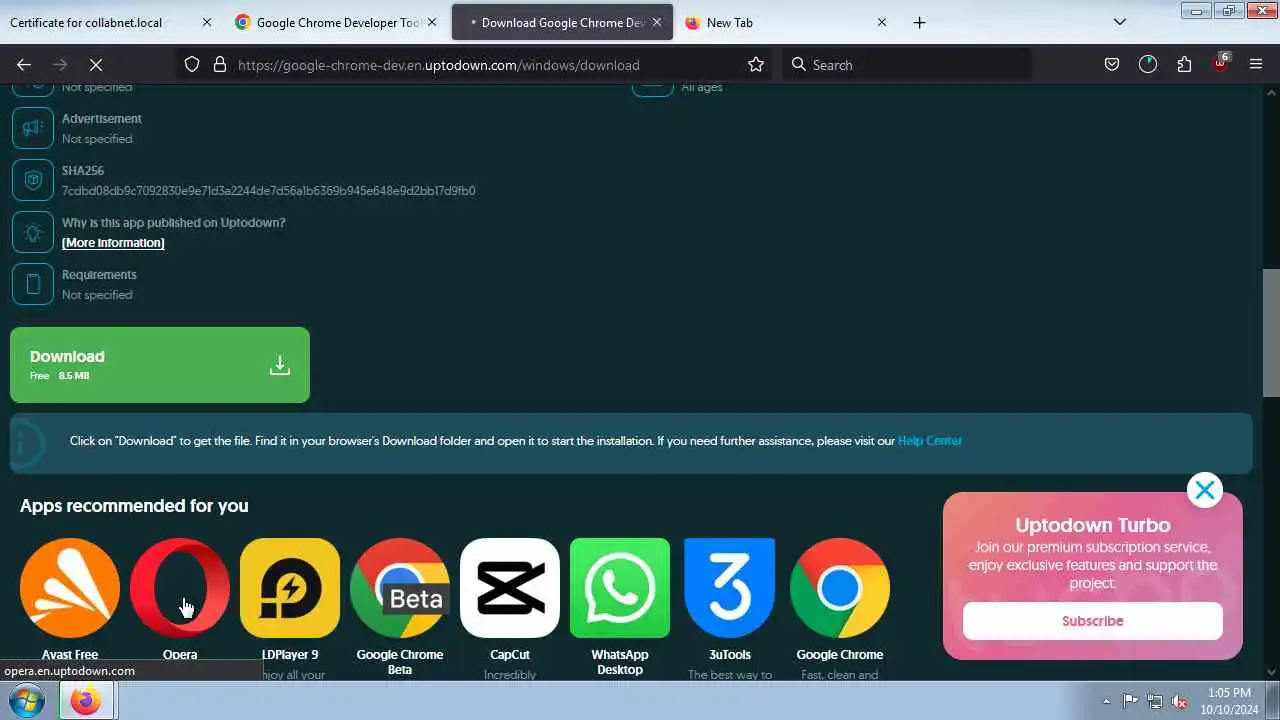
Task: Click the Firefox taskbar icon
Action: coord(85,701)
